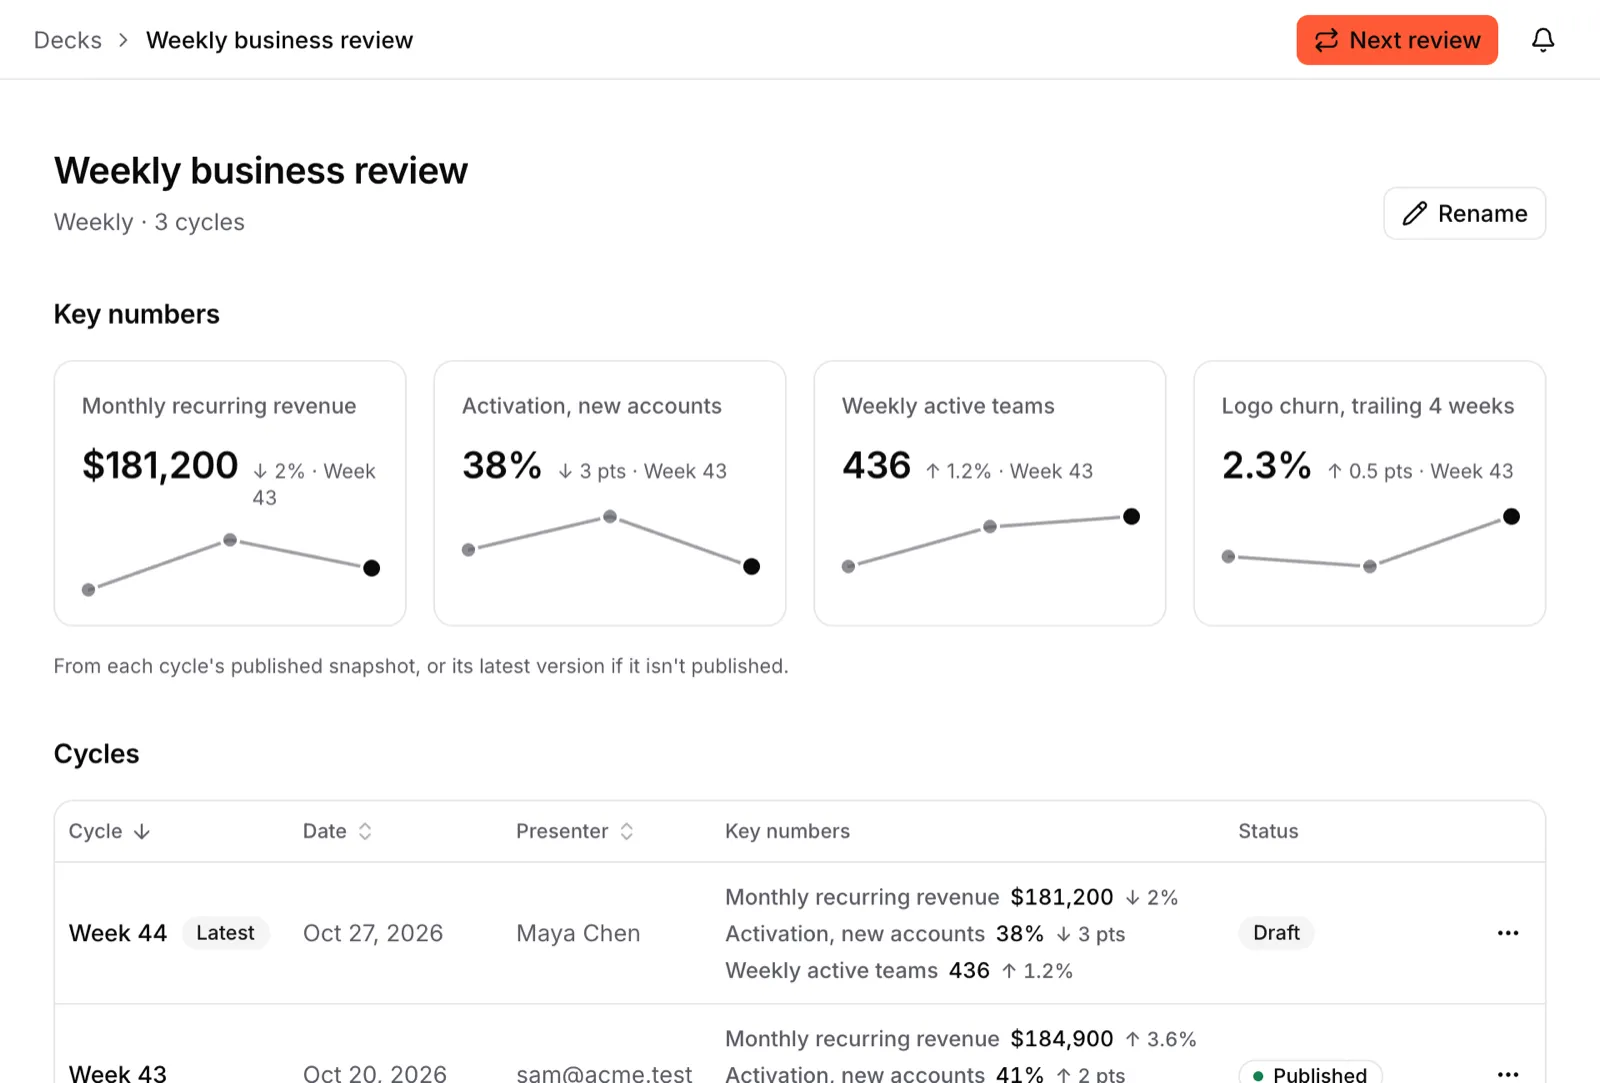
Task: Open the Week 43 cycle
Action: click(x=118, y=1073)
